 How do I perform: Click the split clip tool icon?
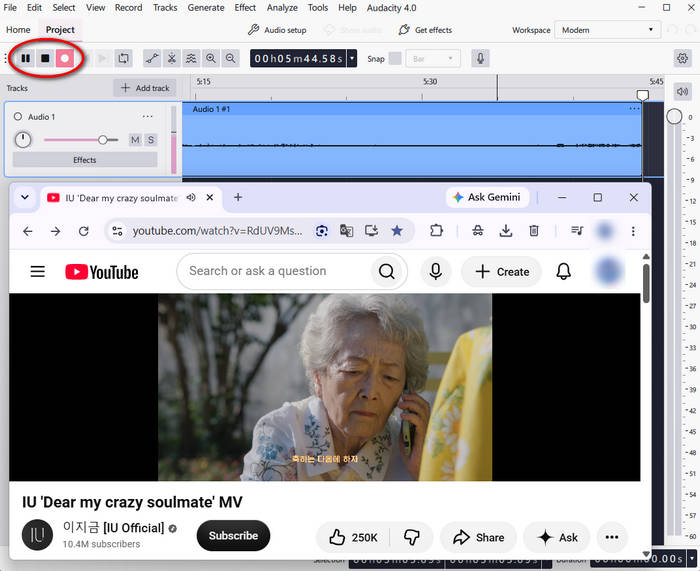point(171,58)
